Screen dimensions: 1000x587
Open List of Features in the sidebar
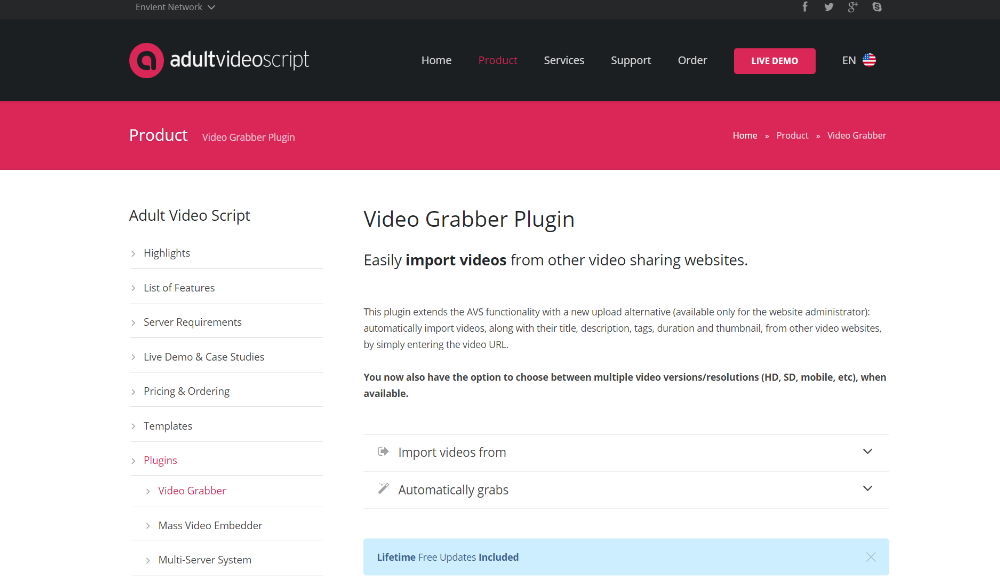[x=179, y=288]
